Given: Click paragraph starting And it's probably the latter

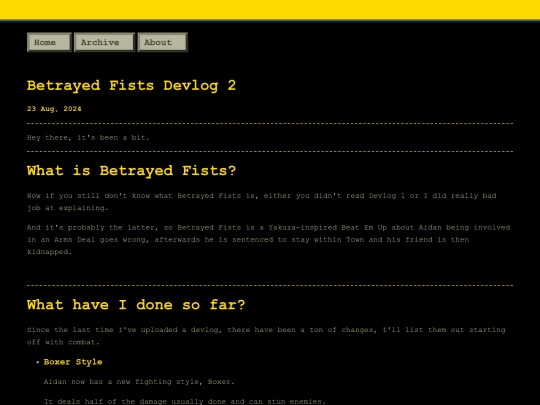Looking at the screenshot, I should pyautogui.click(x=269, y=240).
